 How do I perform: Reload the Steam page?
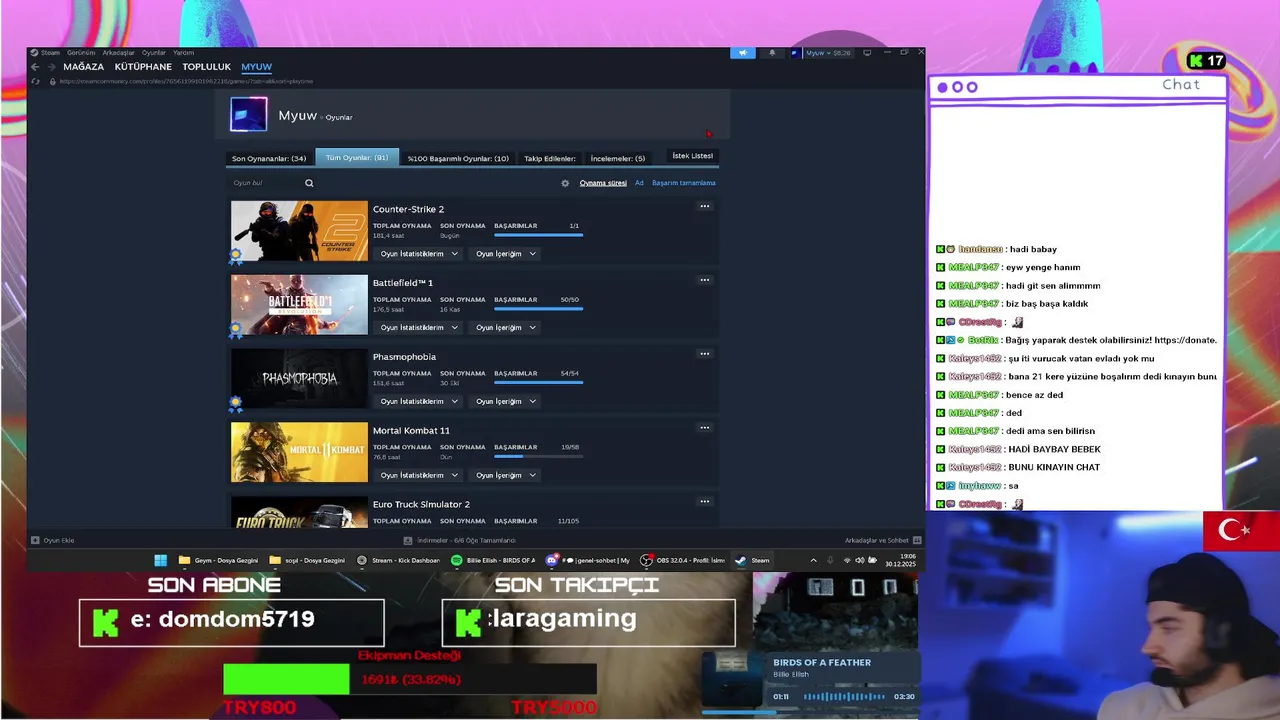36,81
